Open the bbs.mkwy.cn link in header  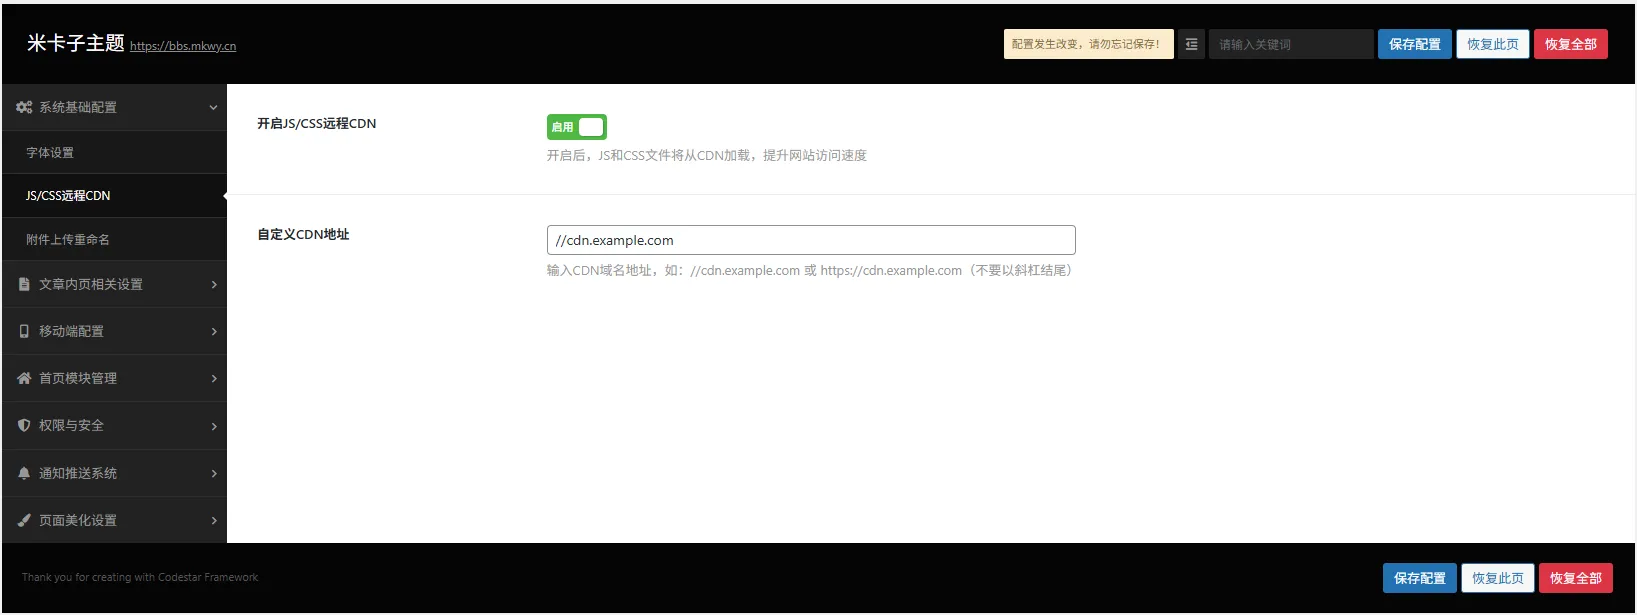click(183, 46)
